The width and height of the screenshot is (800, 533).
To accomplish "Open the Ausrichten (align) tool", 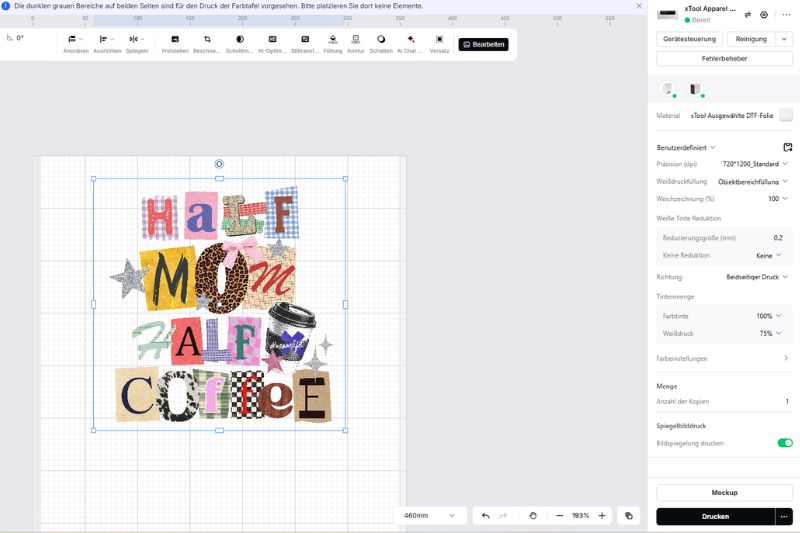I will (107, 44).
